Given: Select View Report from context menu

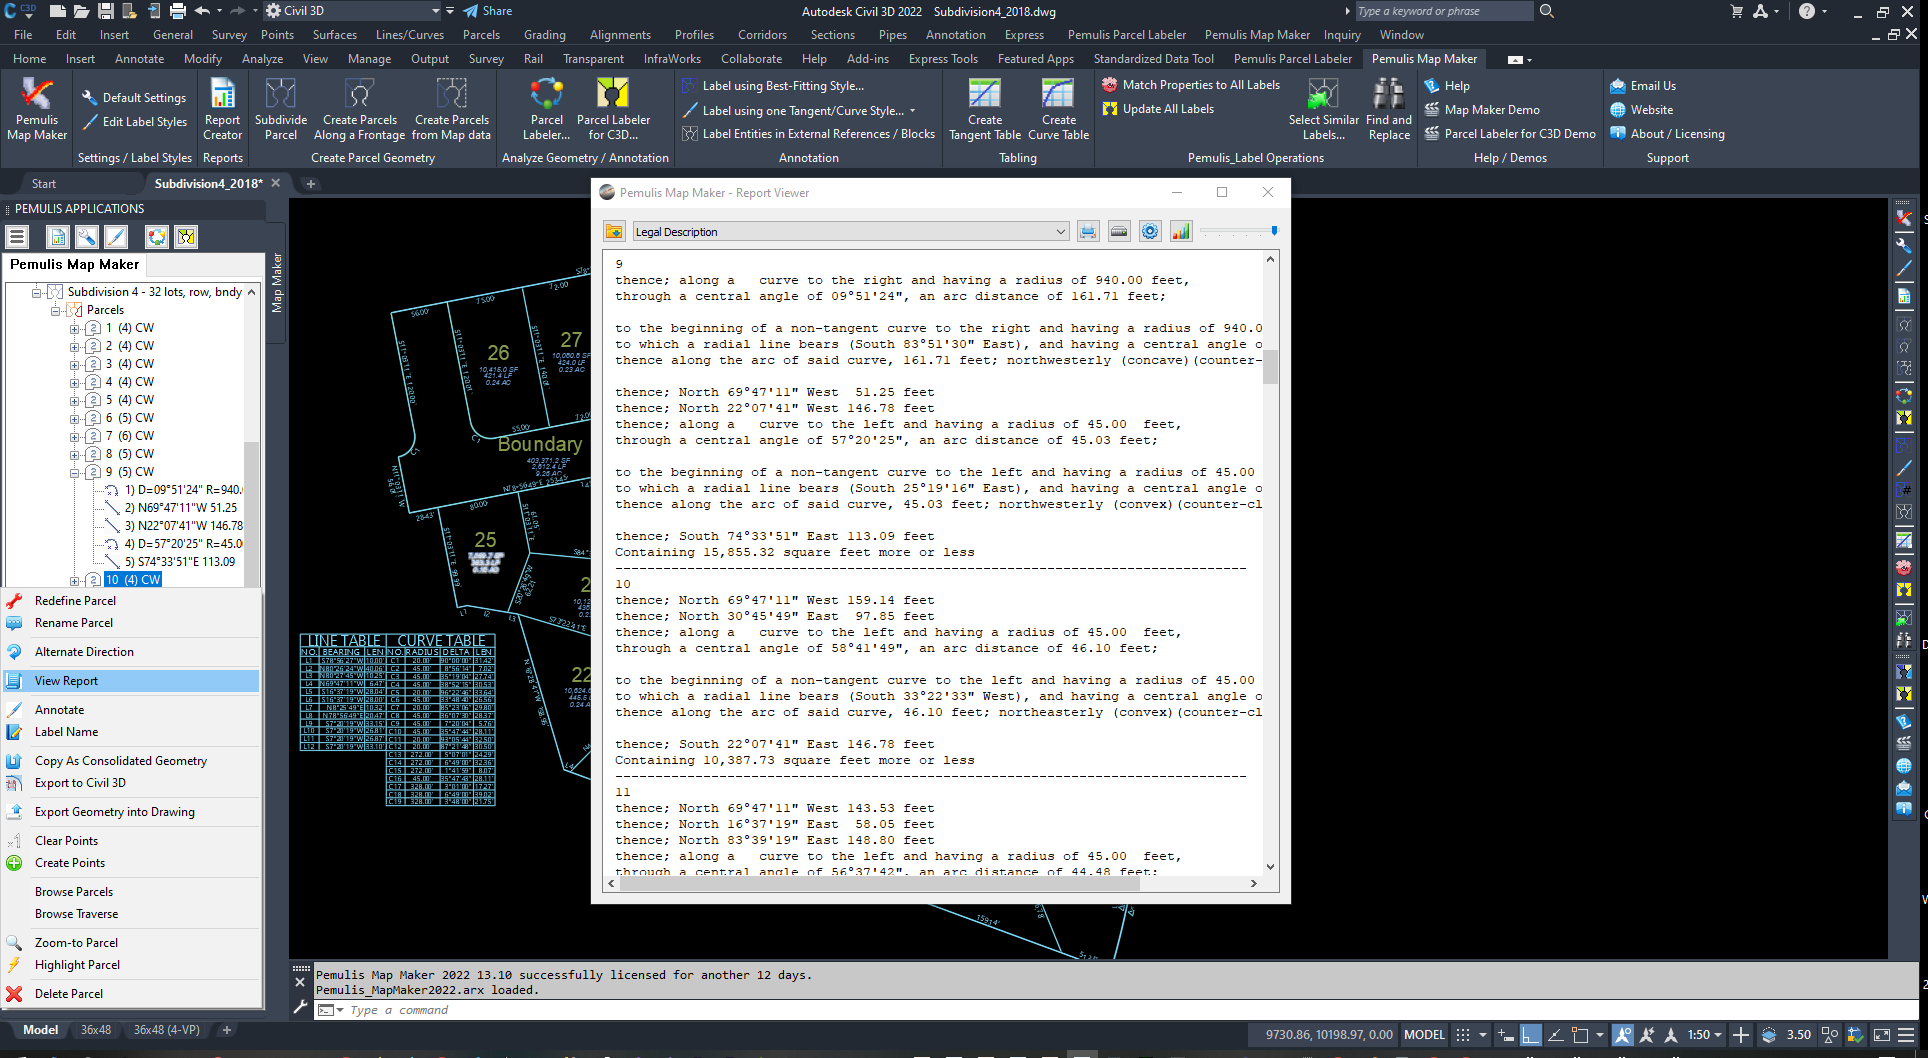Looking at the screenshot, I should point(132,681).
